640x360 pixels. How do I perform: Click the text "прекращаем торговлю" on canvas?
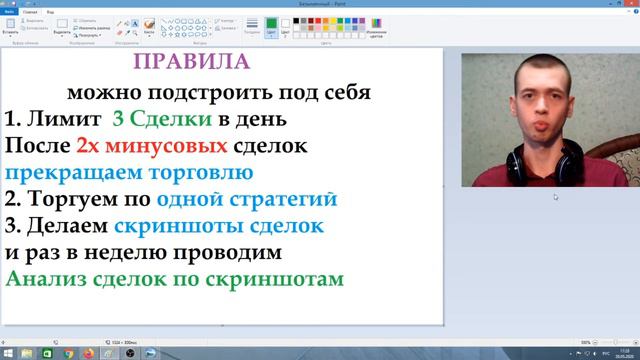click(x=129, y=173)
